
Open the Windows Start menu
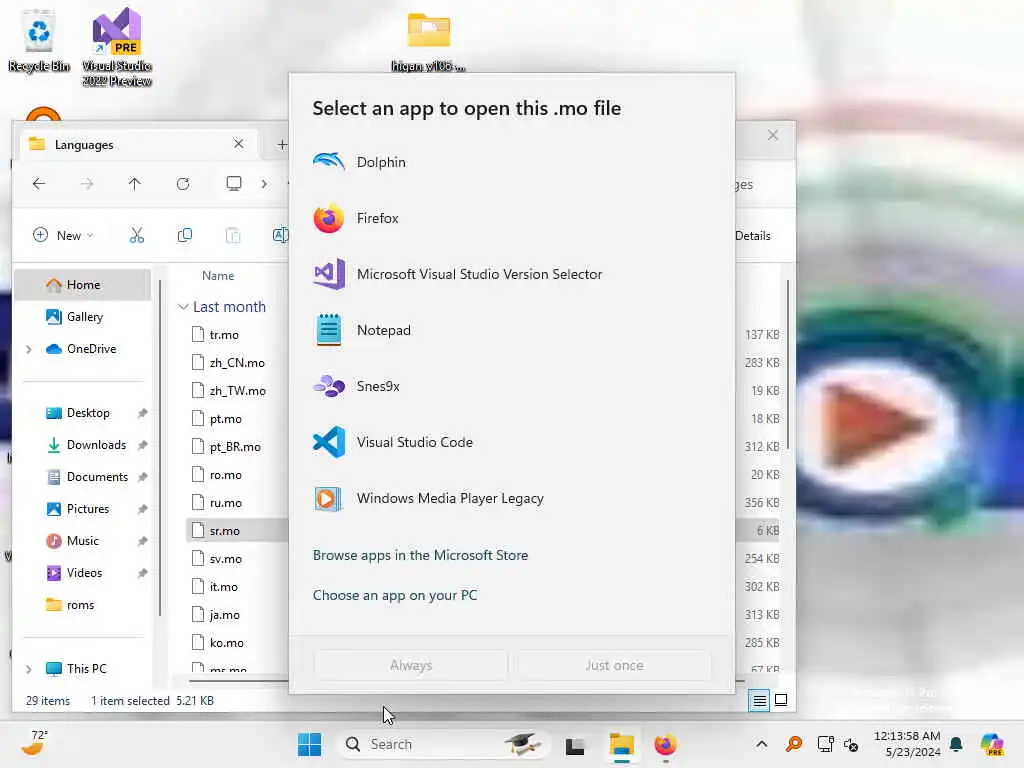(310, 744)
